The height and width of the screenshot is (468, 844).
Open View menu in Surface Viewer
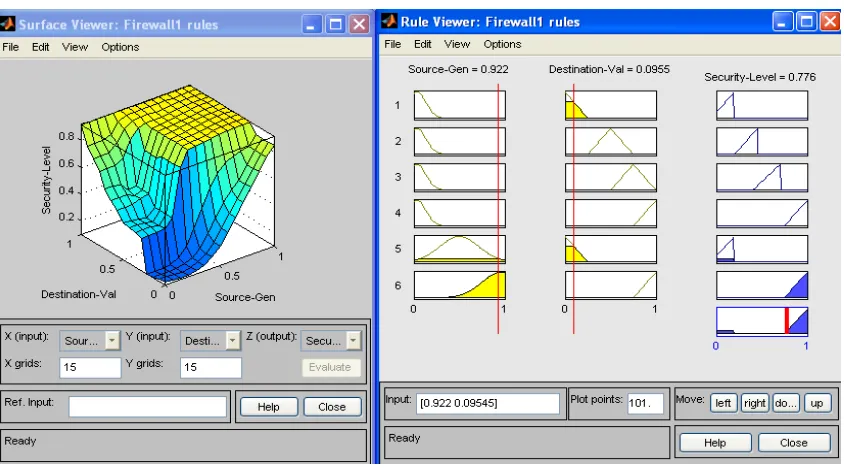[x=75, y=47]
